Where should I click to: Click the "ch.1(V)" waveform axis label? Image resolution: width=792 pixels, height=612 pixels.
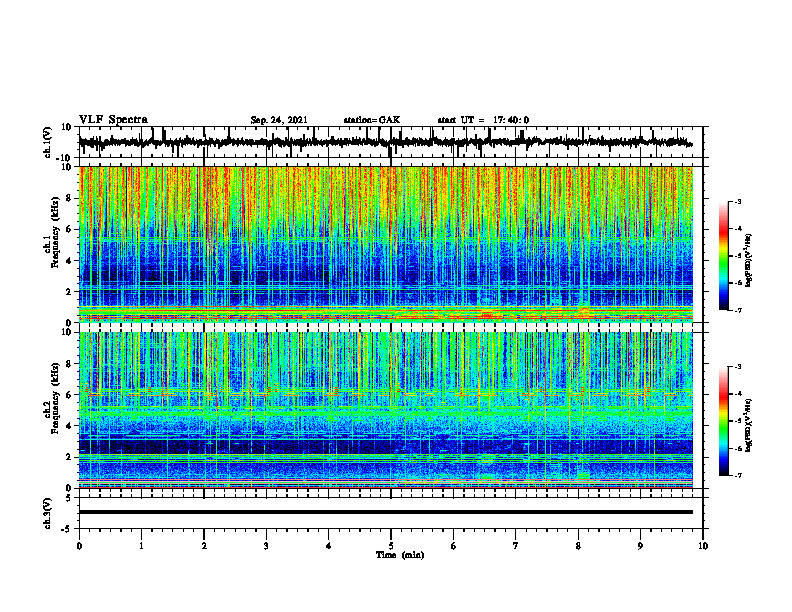[x=48, y=142]
